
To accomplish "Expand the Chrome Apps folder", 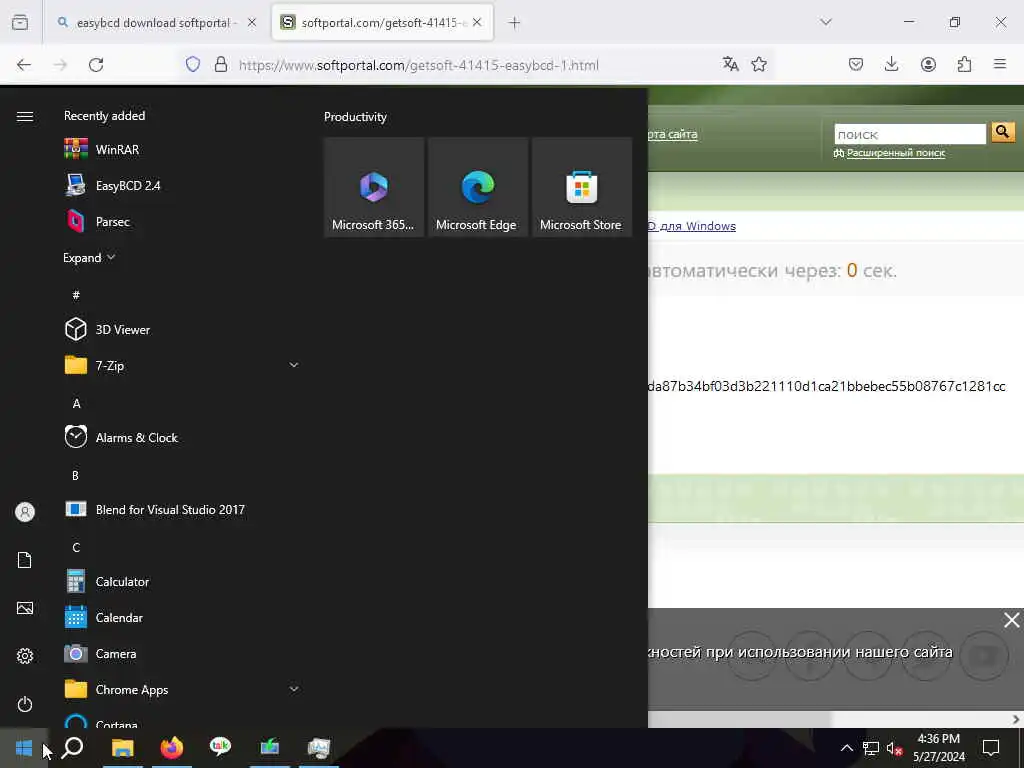I will point(182,689).
